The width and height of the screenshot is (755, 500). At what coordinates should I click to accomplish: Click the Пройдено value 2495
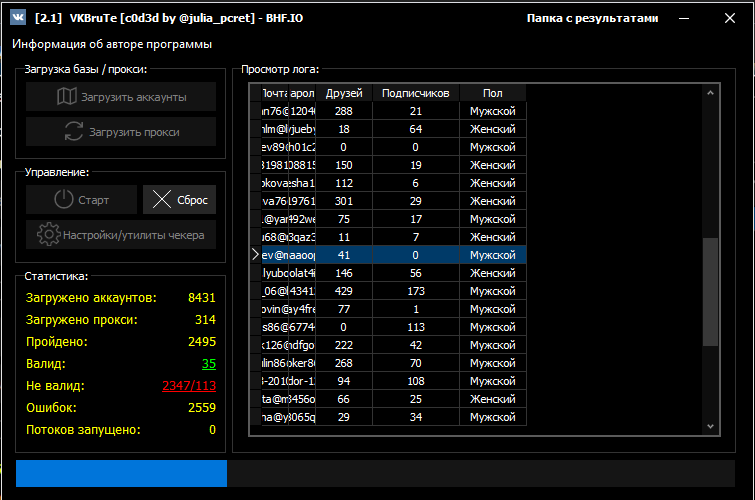point(202,342)
